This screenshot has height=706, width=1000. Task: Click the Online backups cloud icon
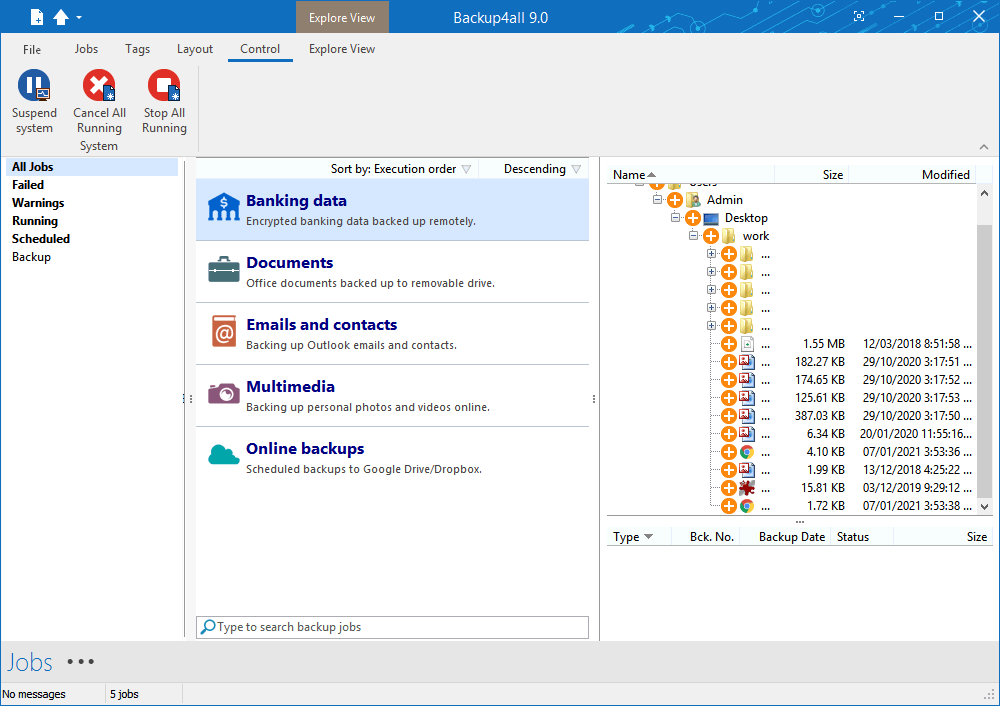click(223, 456)
